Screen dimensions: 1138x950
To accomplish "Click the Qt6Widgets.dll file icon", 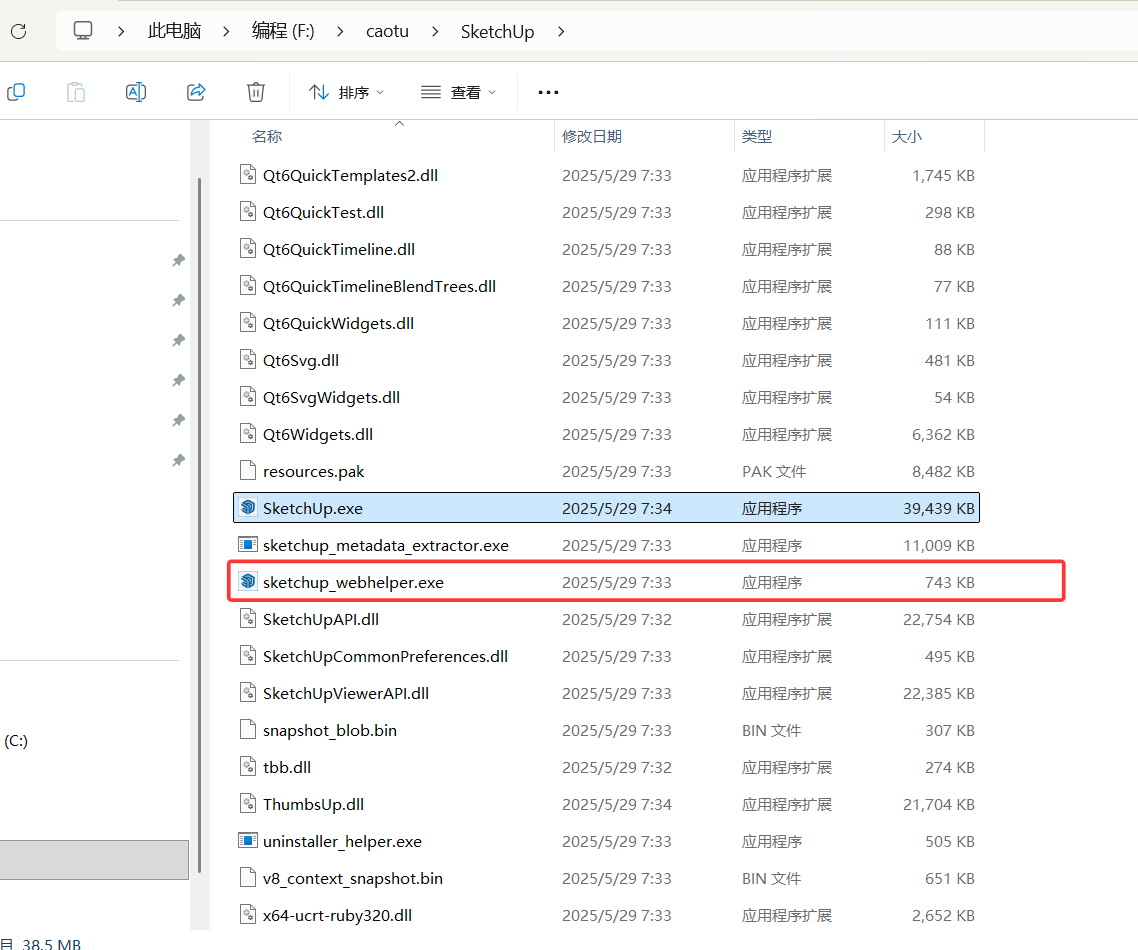I will tap(248, 433).
